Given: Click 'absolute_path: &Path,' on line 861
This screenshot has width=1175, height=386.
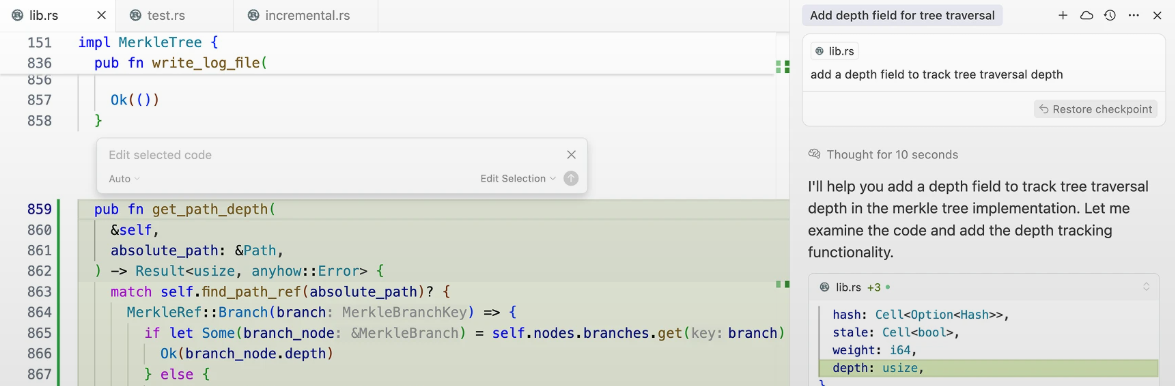Looking at the screenshot, I should (198, 250).
